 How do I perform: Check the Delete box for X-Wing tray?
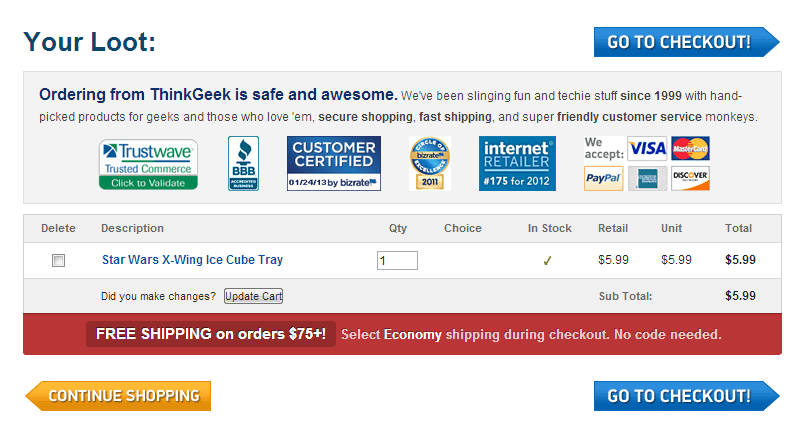[x=58, y=260]
